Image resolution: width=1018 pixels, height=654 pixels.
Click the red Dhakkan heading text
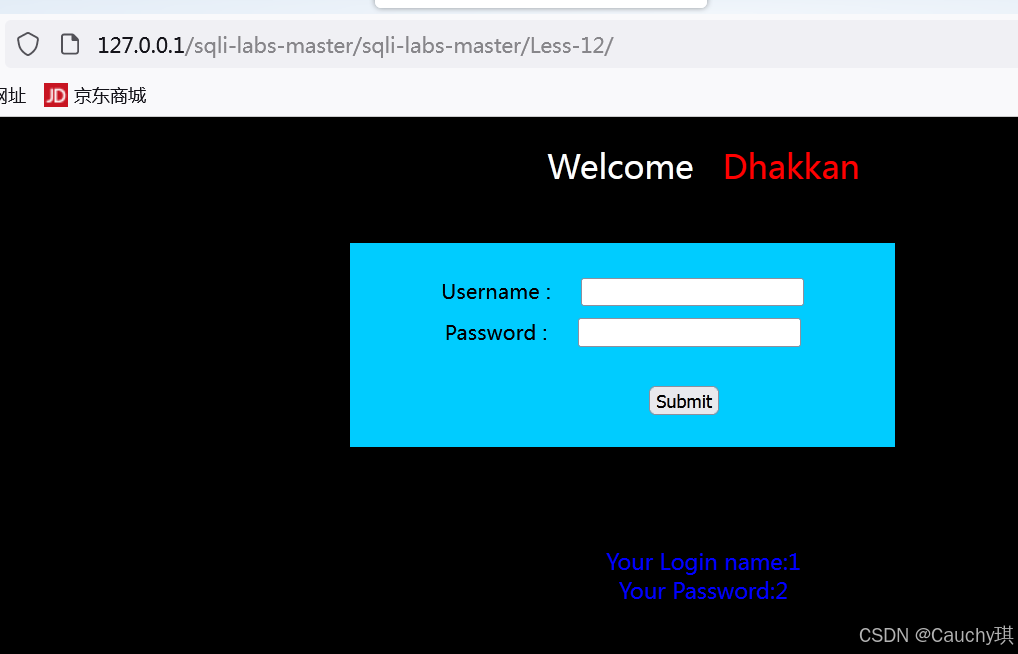click(791, 167)
